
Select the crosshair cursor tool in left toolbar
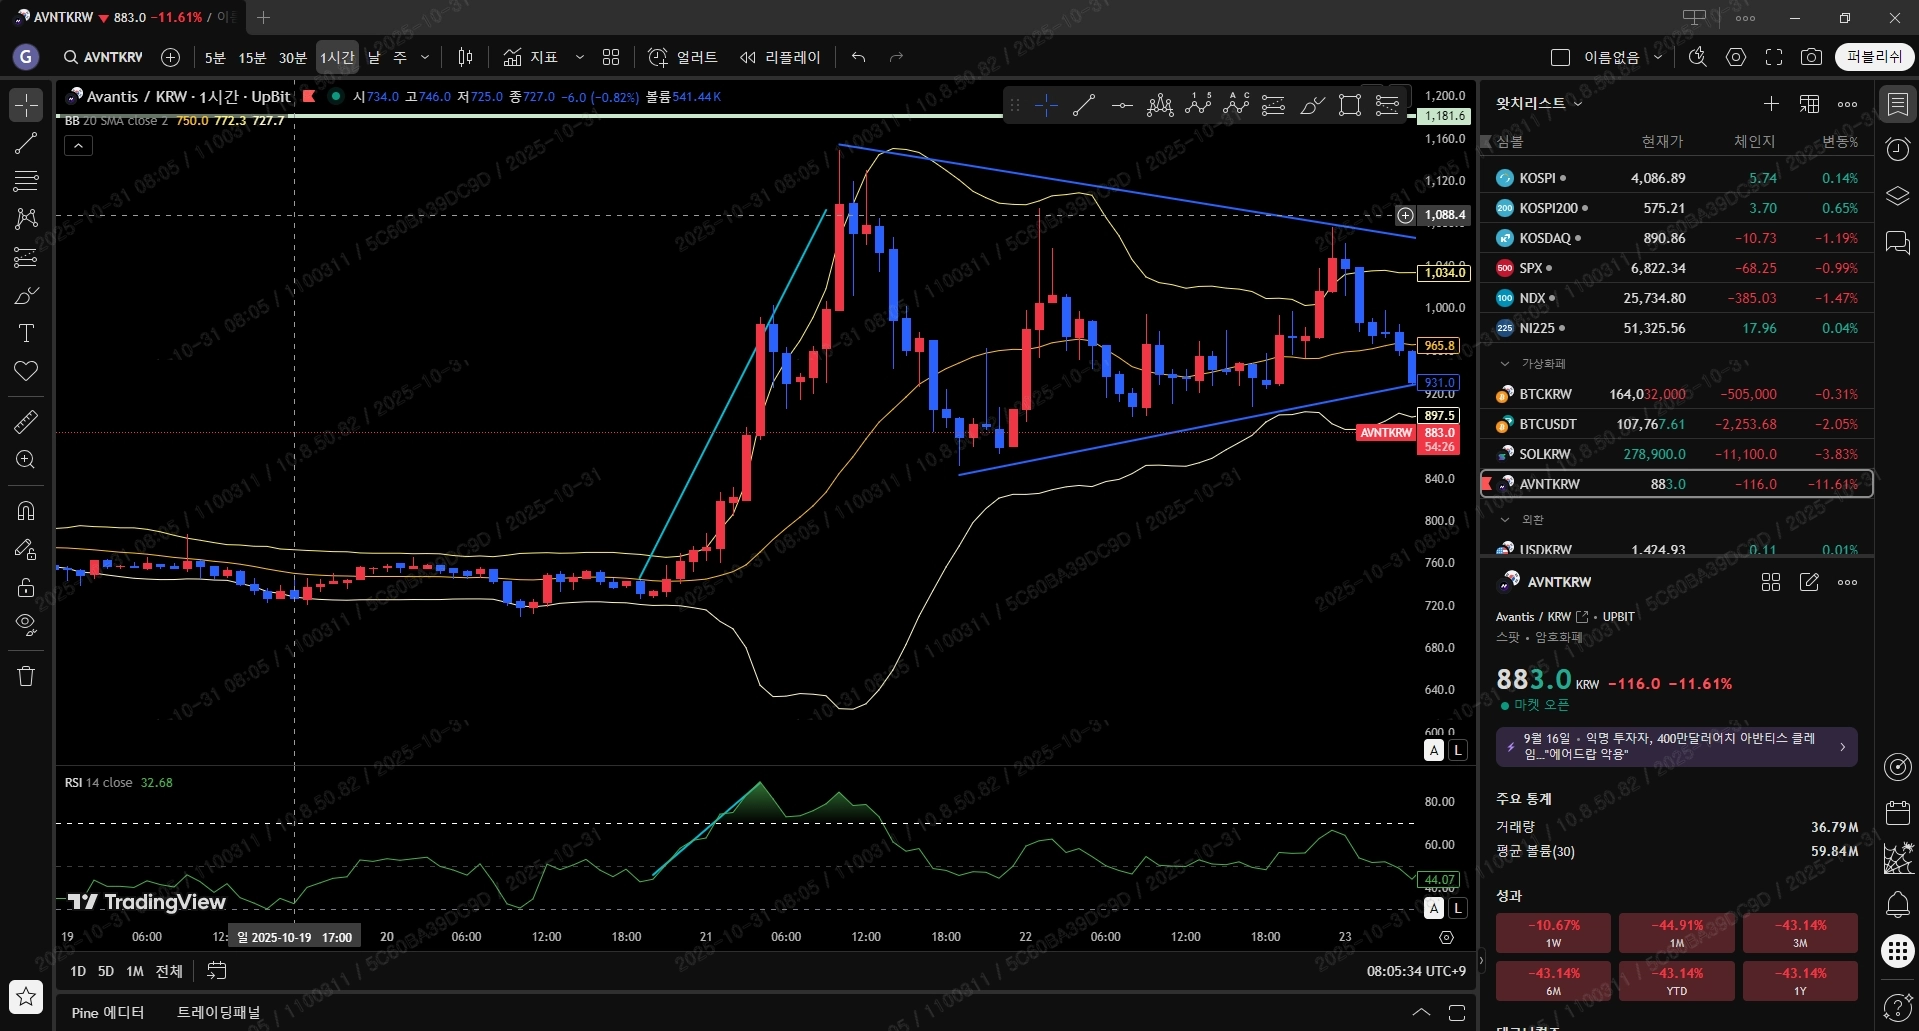point(26,105)
